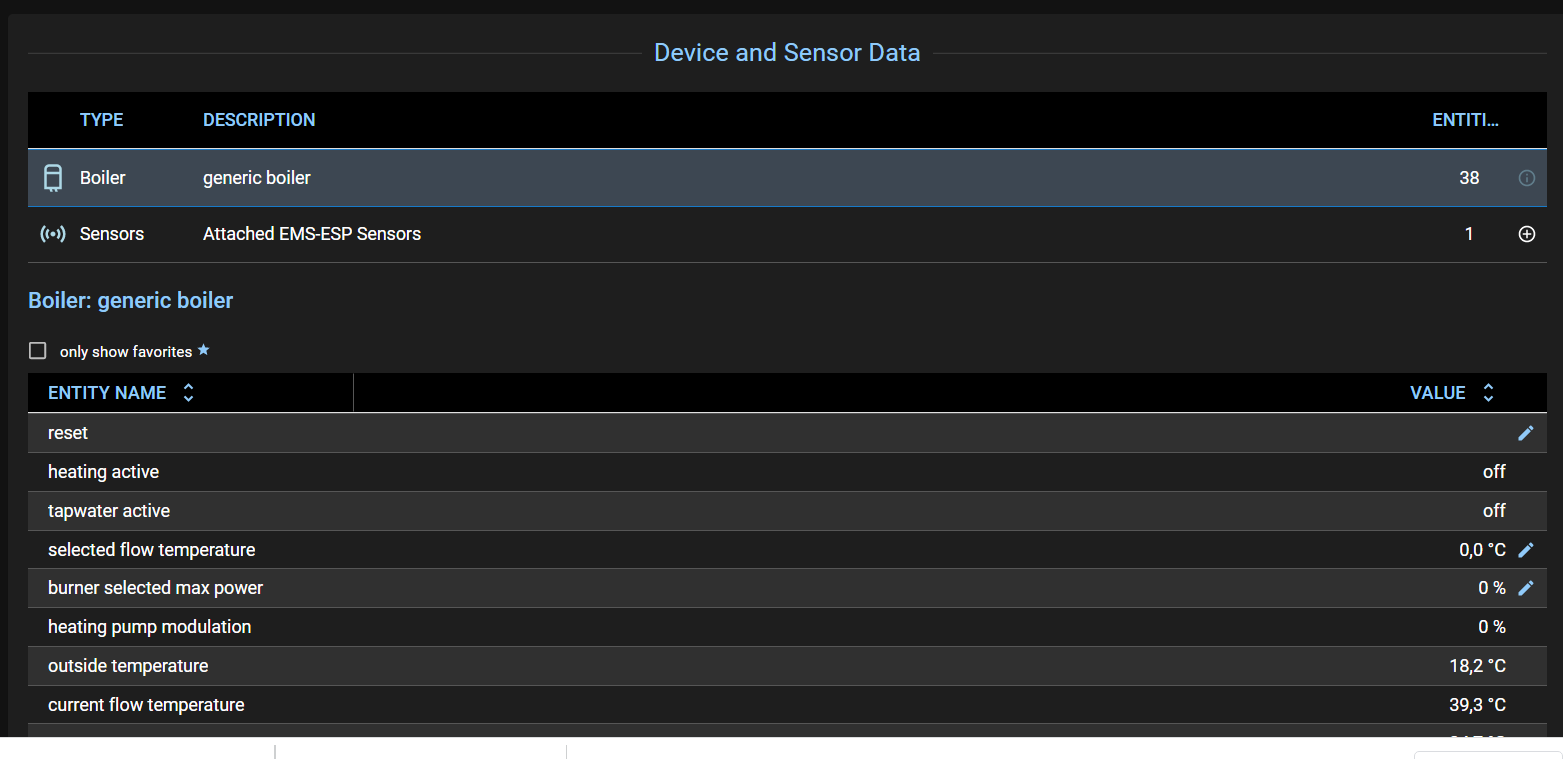Click the Boiler device icon

coord(52,178)
